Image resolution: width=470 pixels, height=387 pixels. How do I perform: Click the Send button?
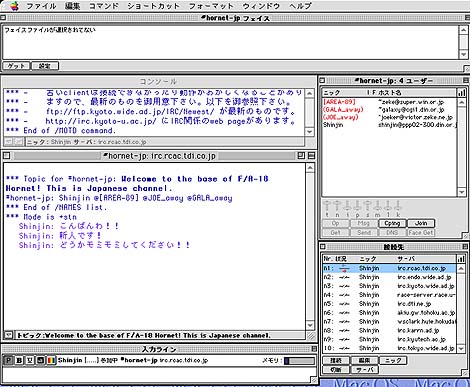tap(364, 232)
